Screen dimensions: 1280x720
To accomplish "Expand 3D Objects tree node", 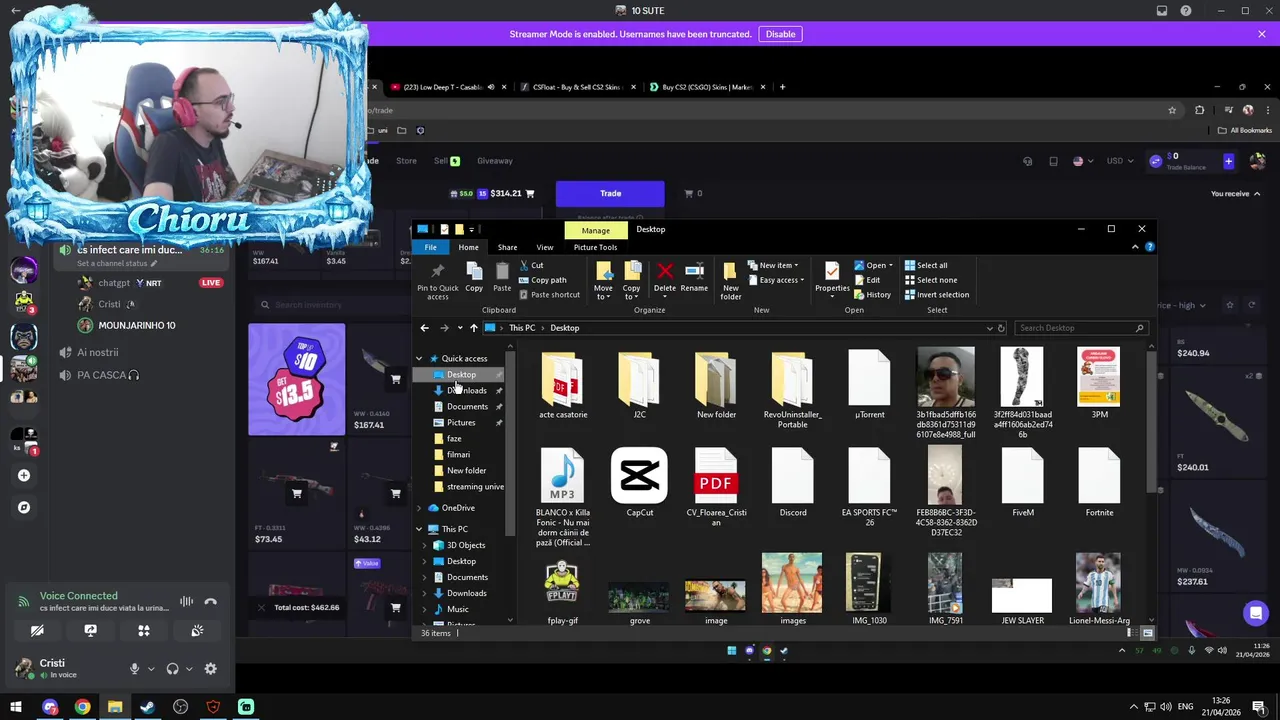I will click(x=425, y=545).
